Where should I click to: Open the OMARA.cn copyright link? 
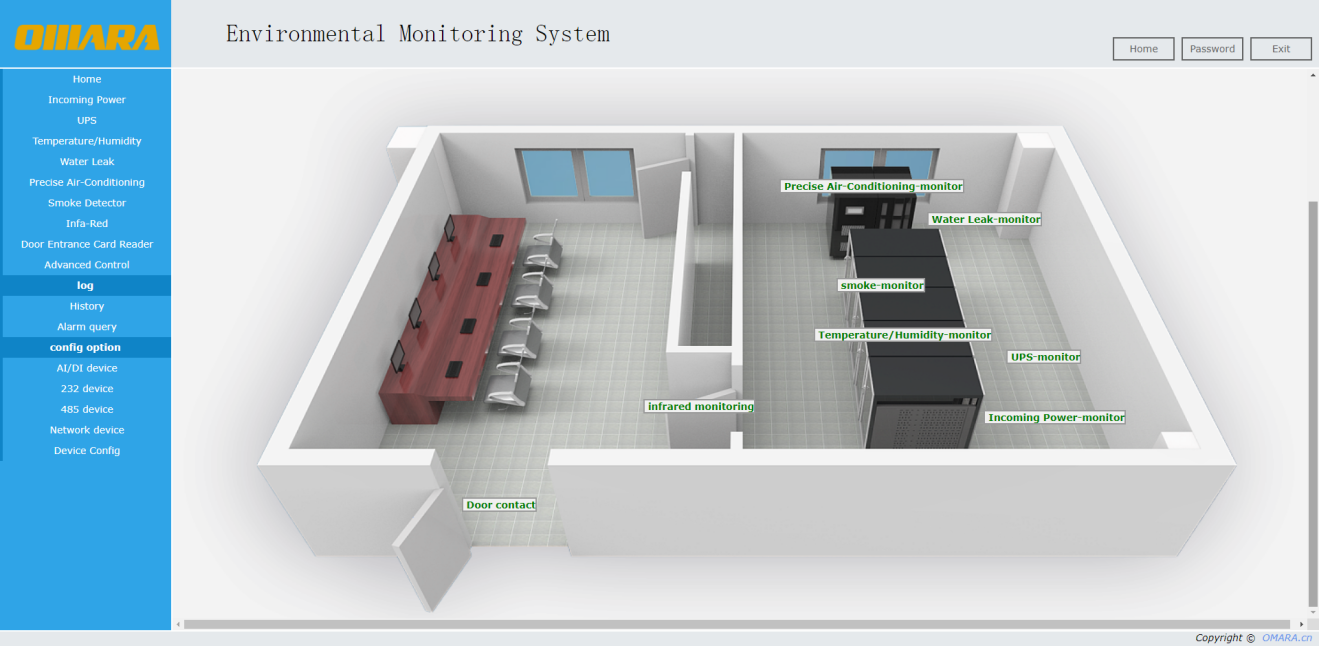(1286, 638)
